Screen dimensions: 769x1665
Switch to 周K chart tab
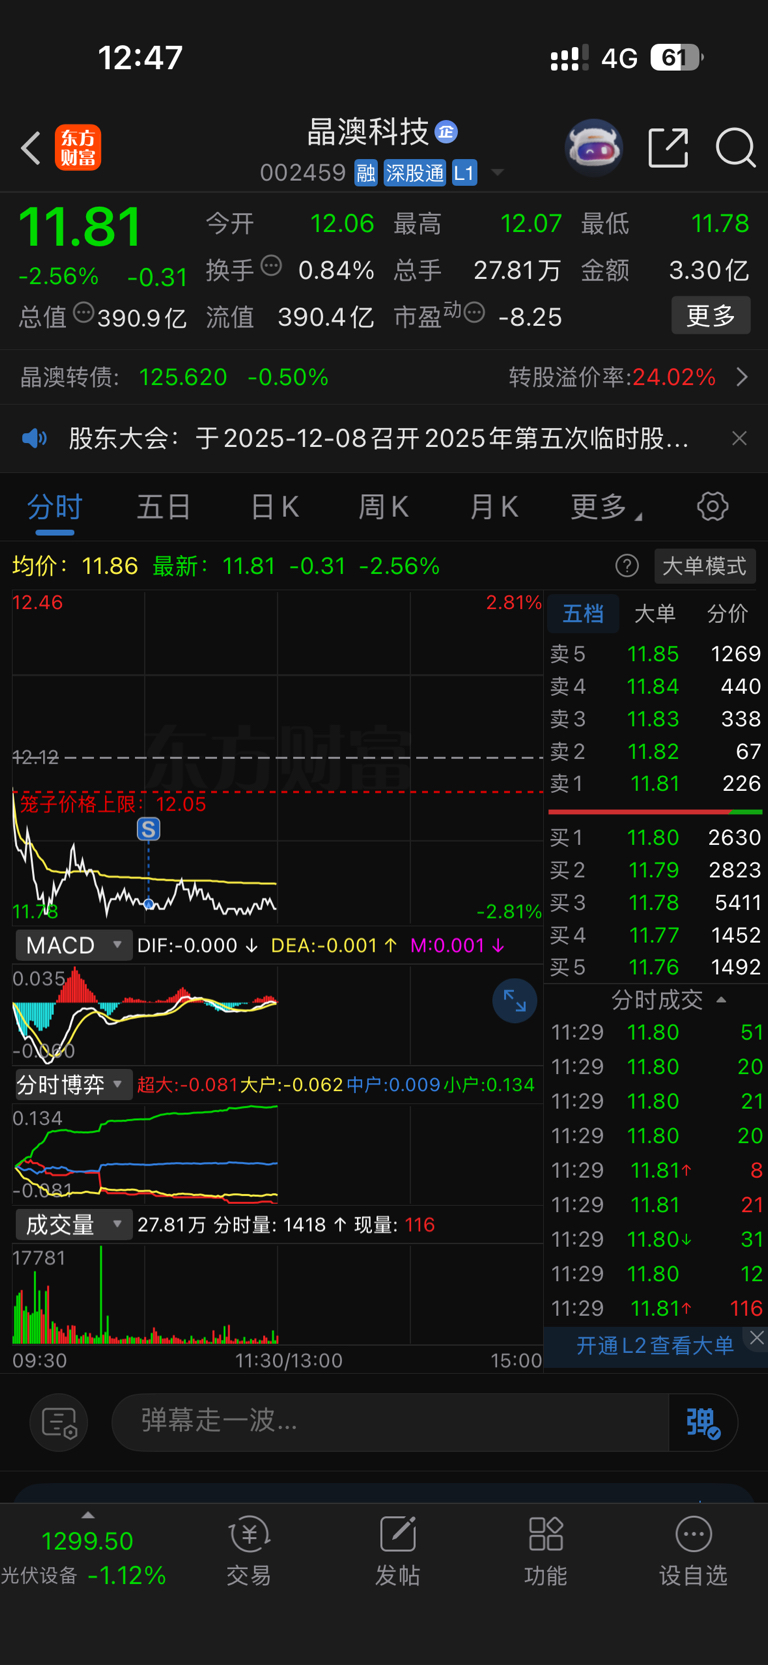click(384, 507)
